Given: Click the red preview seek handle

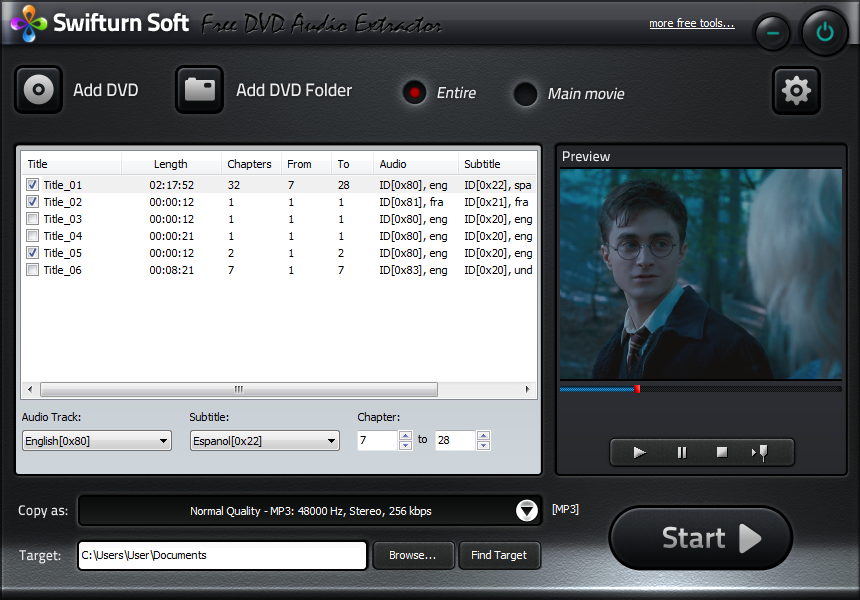Looking at the screenshot, I should [637, 389].
